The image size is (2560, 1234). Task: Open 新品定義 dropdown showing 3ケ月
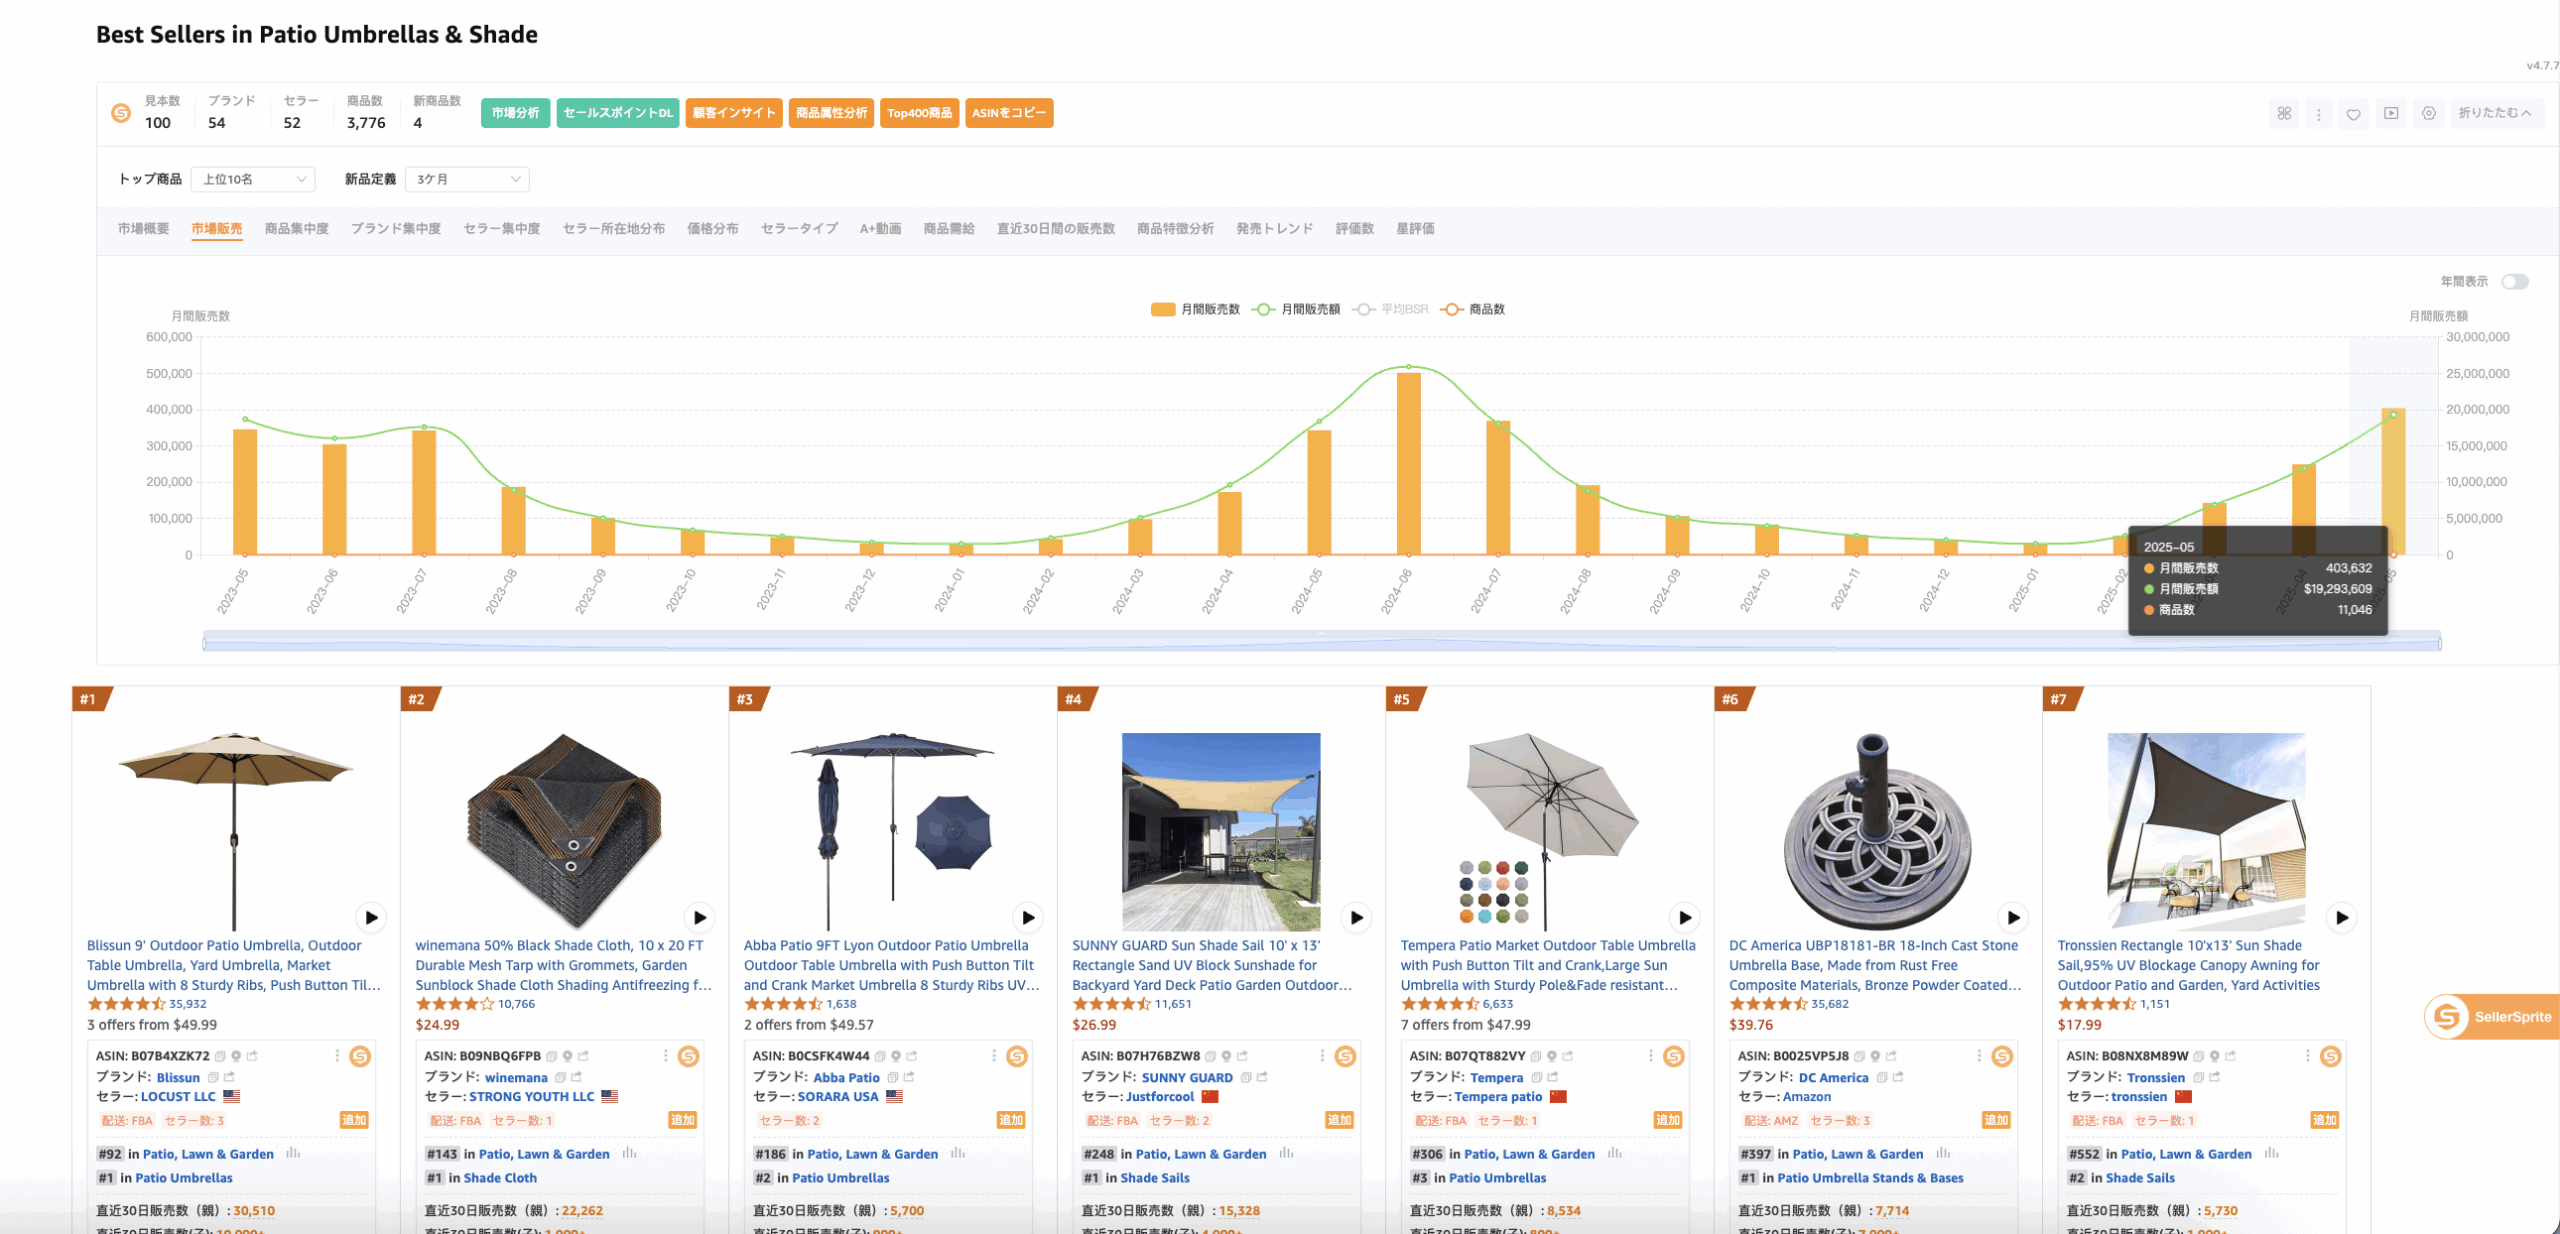[467, 179]
